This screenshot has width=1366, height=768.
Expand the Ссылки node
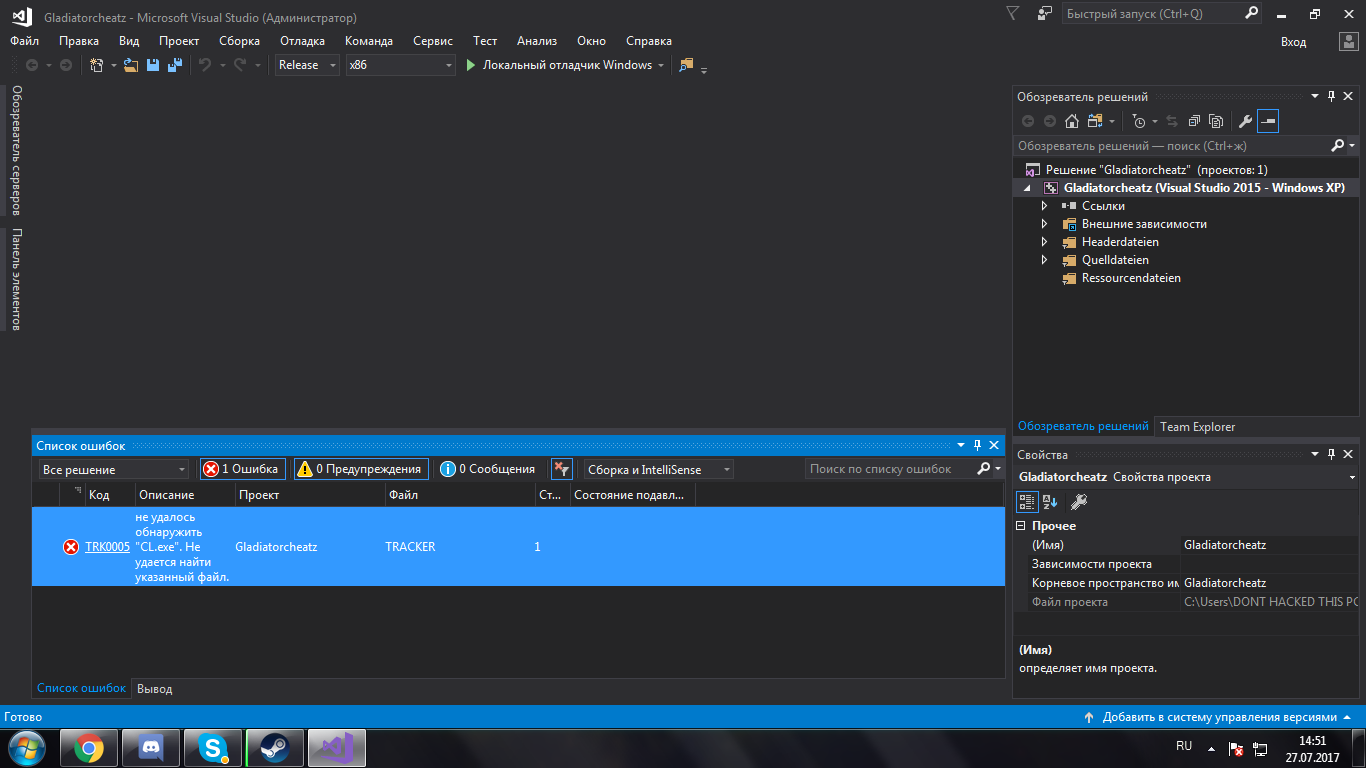(1045, 206)
